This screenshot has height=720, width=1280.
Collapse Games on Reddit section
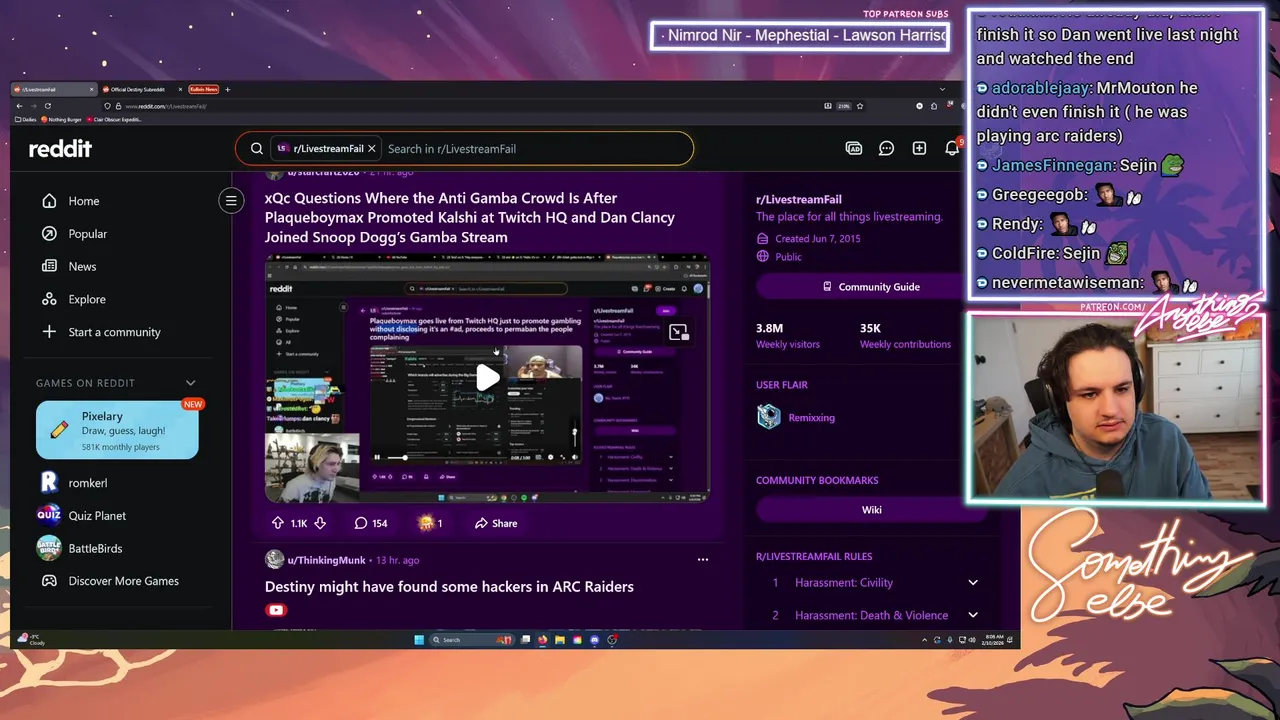[x=191, y=383]
